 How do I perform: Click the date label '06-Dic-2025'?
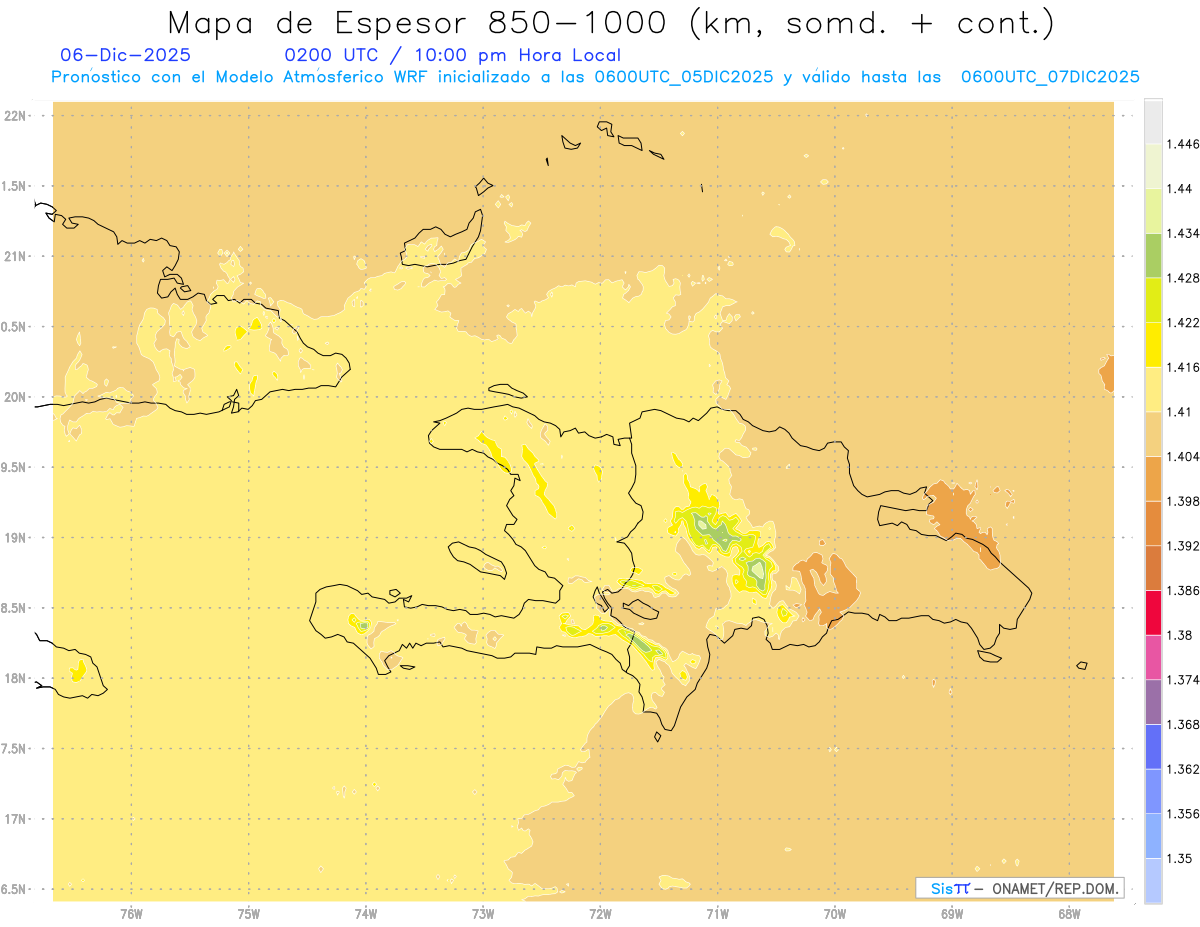[126, 56]
